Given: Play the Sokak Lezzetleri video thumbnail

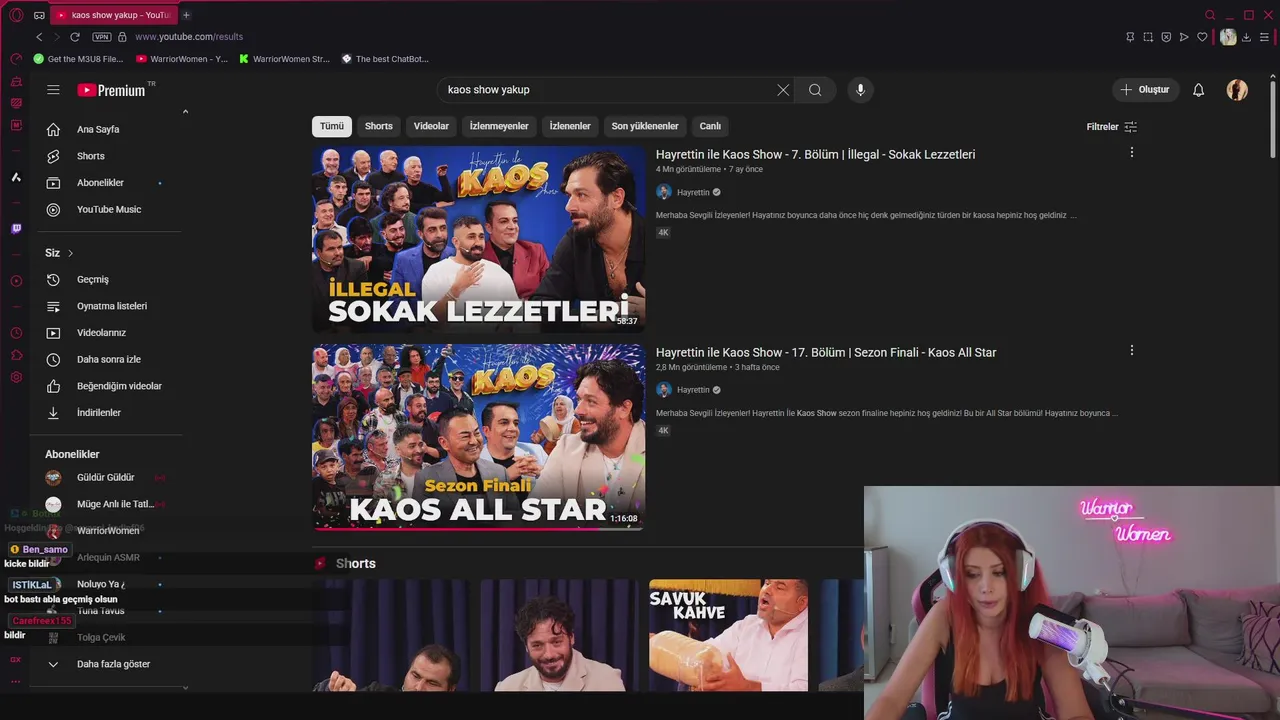Looking at the screenshot, I should (478, 239).
